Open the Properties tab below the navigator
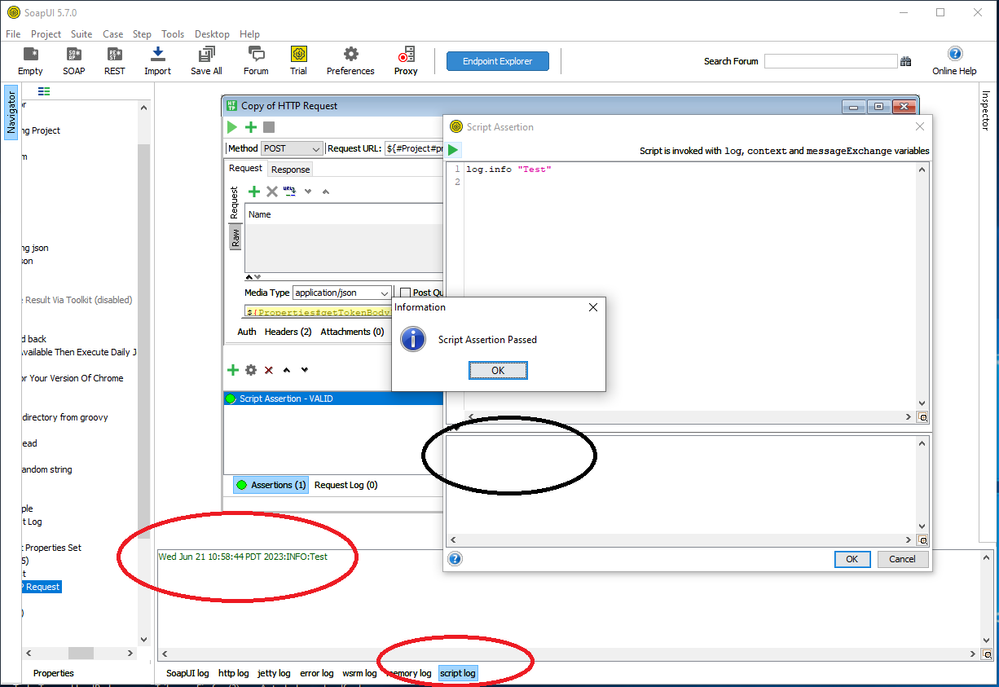 coord(54,673)
